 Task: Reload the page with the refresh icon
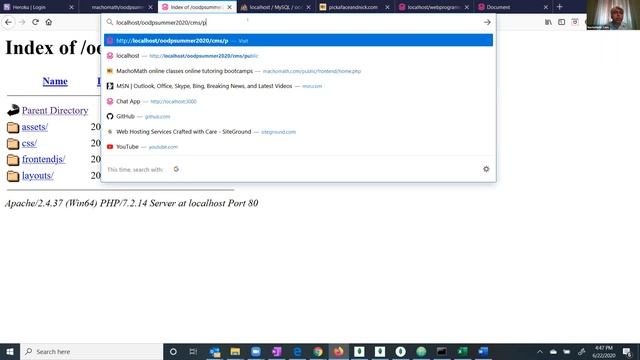click(35, 22)
